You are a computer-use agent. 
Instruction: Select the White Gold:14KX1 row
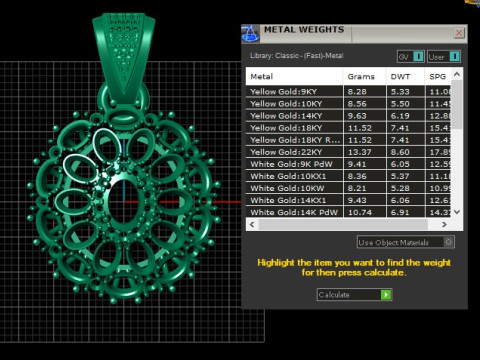pyautogui.click(x=348, y=200)
